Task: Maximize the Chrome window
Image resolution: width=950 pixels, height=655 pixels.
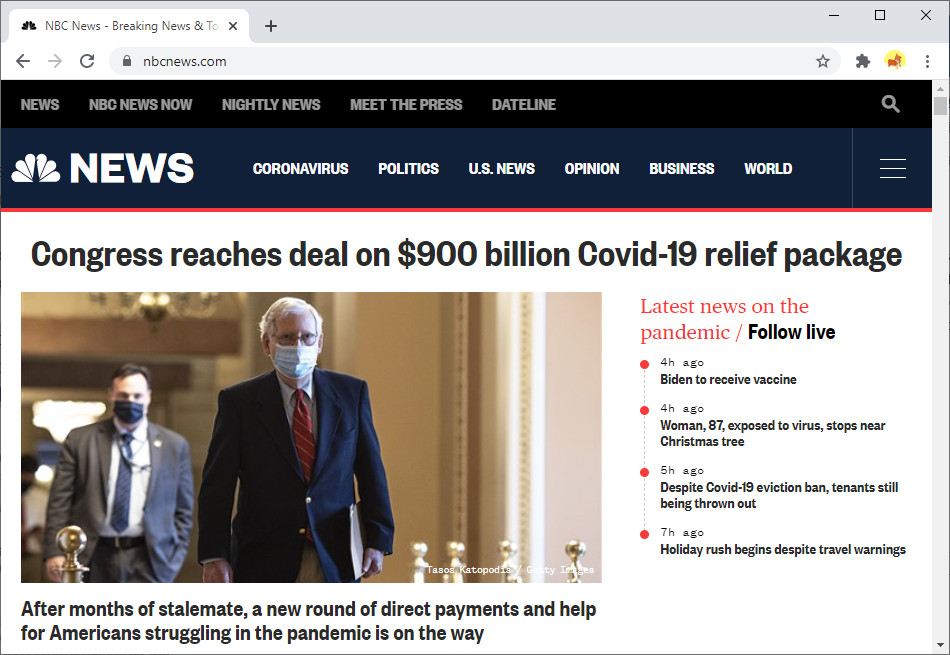Action: coord(880,15)
